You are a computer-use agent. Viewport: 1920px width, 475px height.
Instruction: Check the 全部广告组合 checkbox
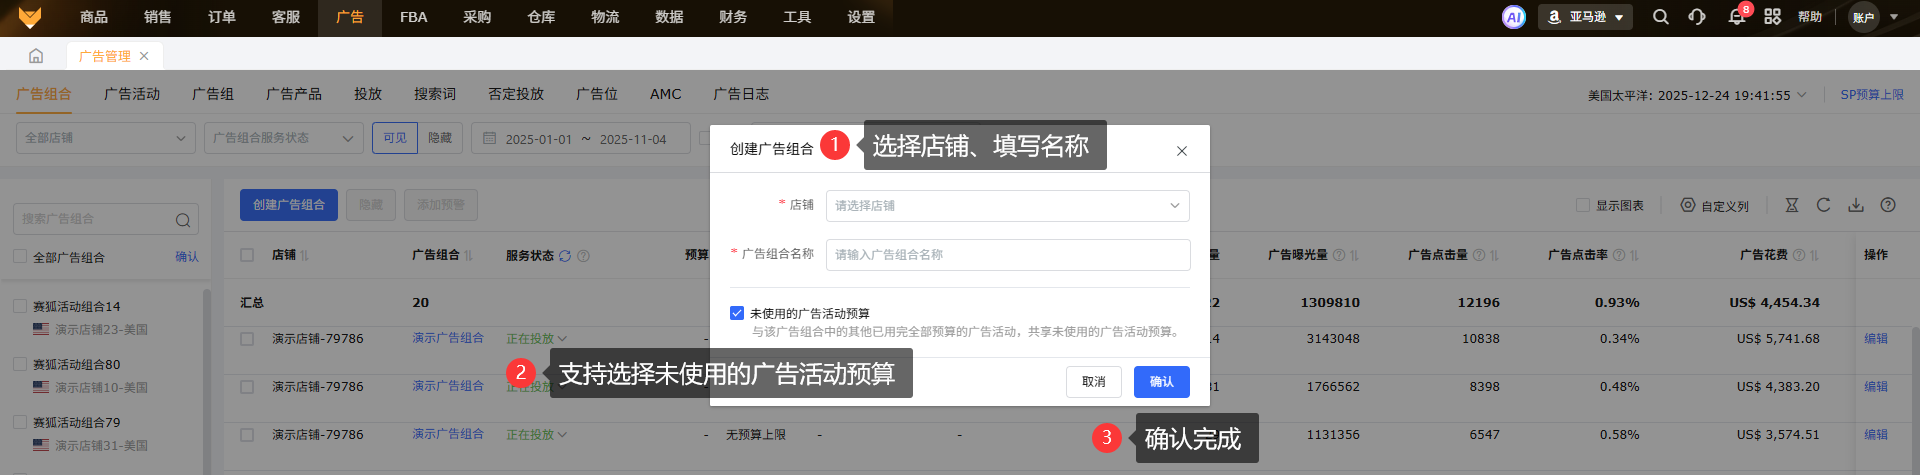[20, 256]
